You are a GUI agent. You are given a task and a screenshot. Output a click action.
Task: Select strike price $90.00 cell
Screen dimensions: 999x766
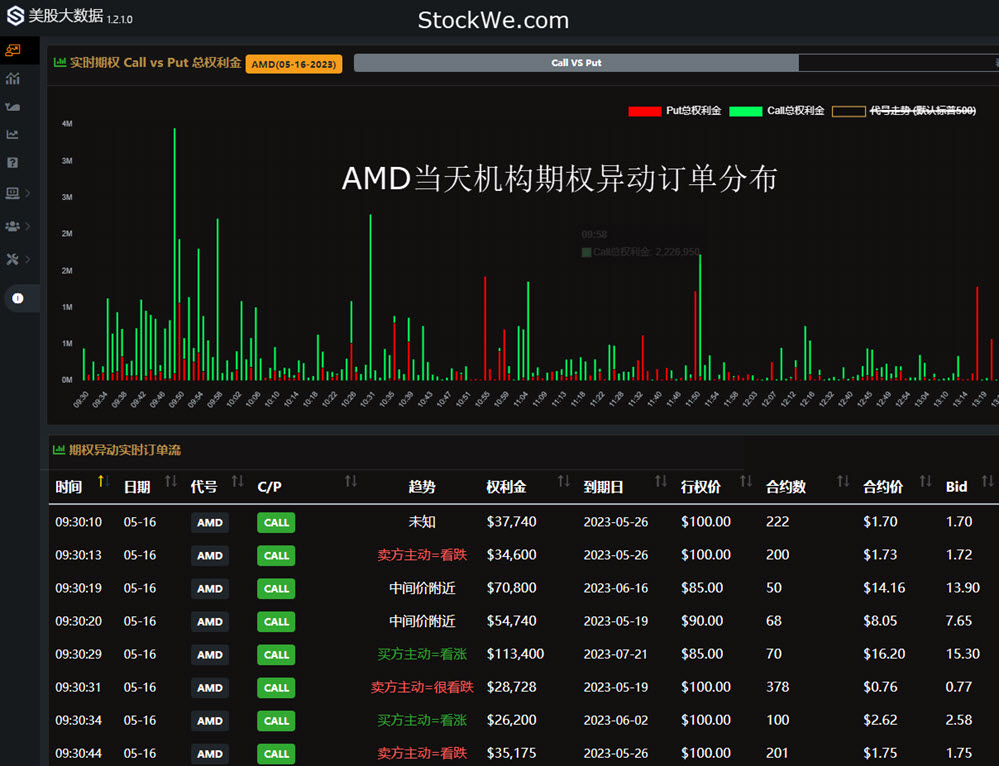pyautogui.click(x=701, y=621)
